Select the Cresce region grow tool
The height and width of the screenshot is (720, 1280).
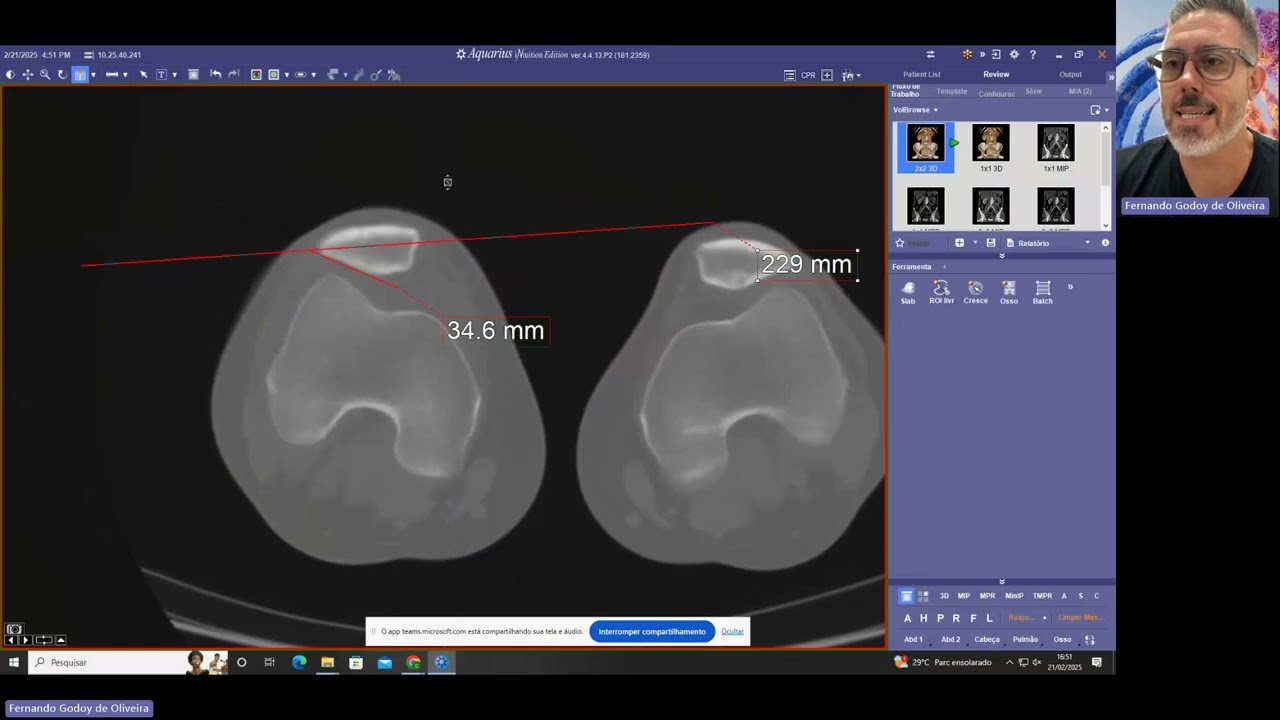tap(976, 293)
